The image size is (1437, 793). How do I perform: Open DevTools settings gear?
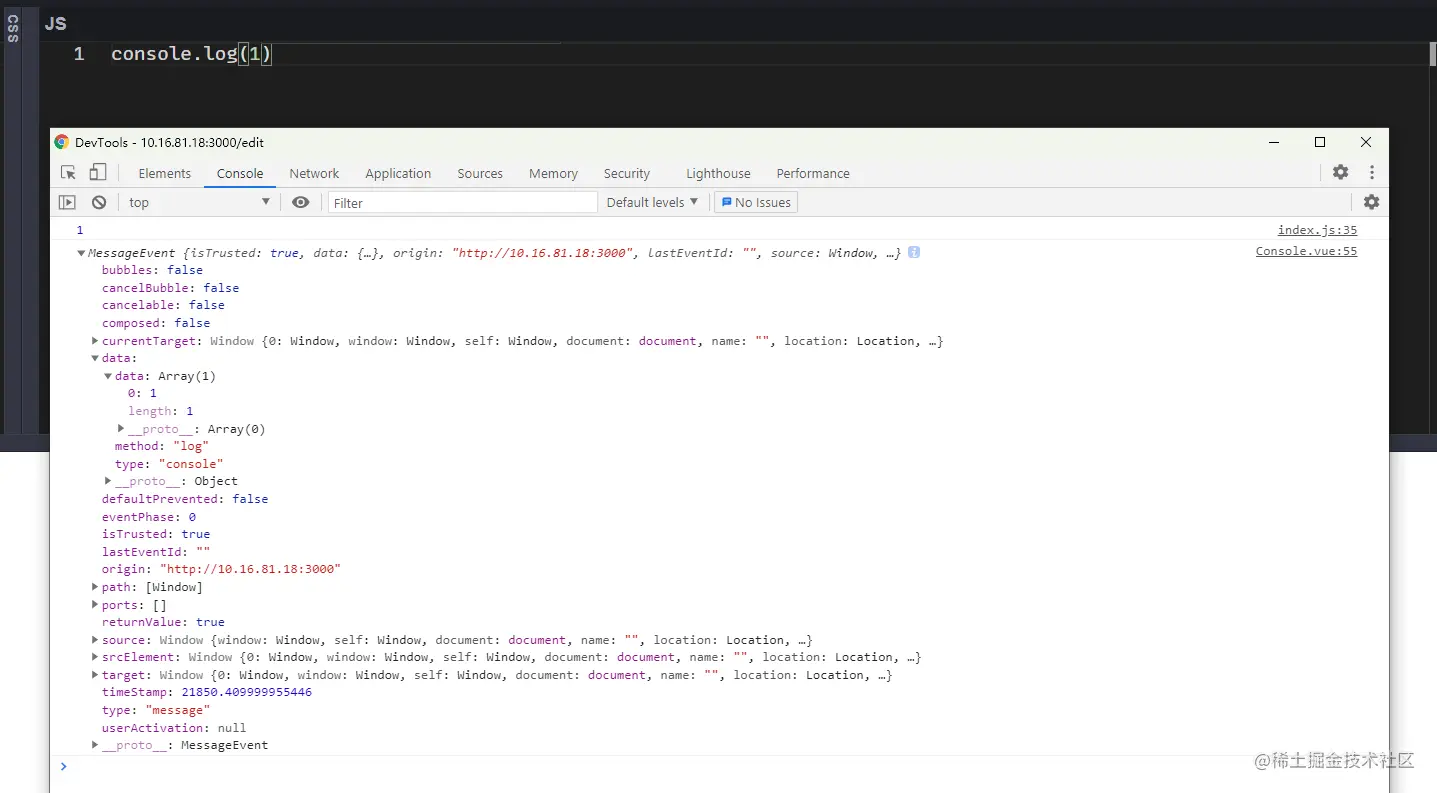pyautogui.click(x=1340, y=172)
